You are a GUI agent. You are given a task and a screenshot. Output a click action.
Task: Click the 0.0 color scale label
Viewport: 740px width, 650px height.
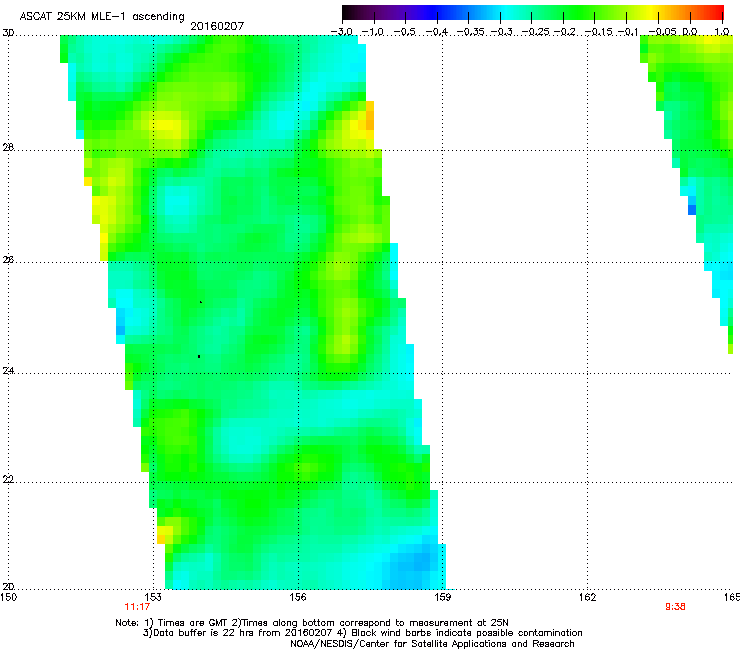690,32
